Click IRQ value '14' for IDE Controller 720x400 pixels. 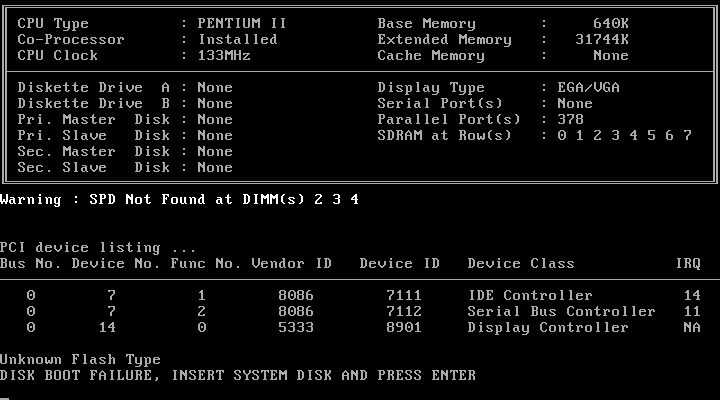click(692, 295)
